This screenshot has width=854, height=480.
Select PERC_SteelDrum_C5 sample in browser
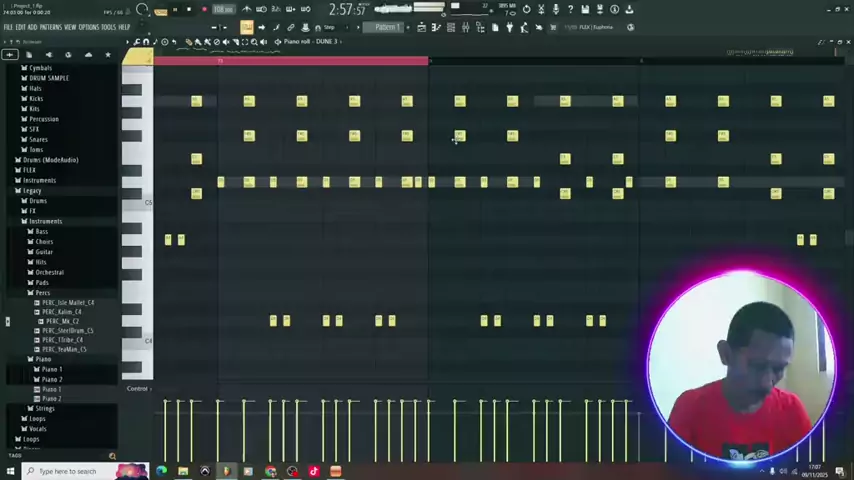(x=67, y=330)
